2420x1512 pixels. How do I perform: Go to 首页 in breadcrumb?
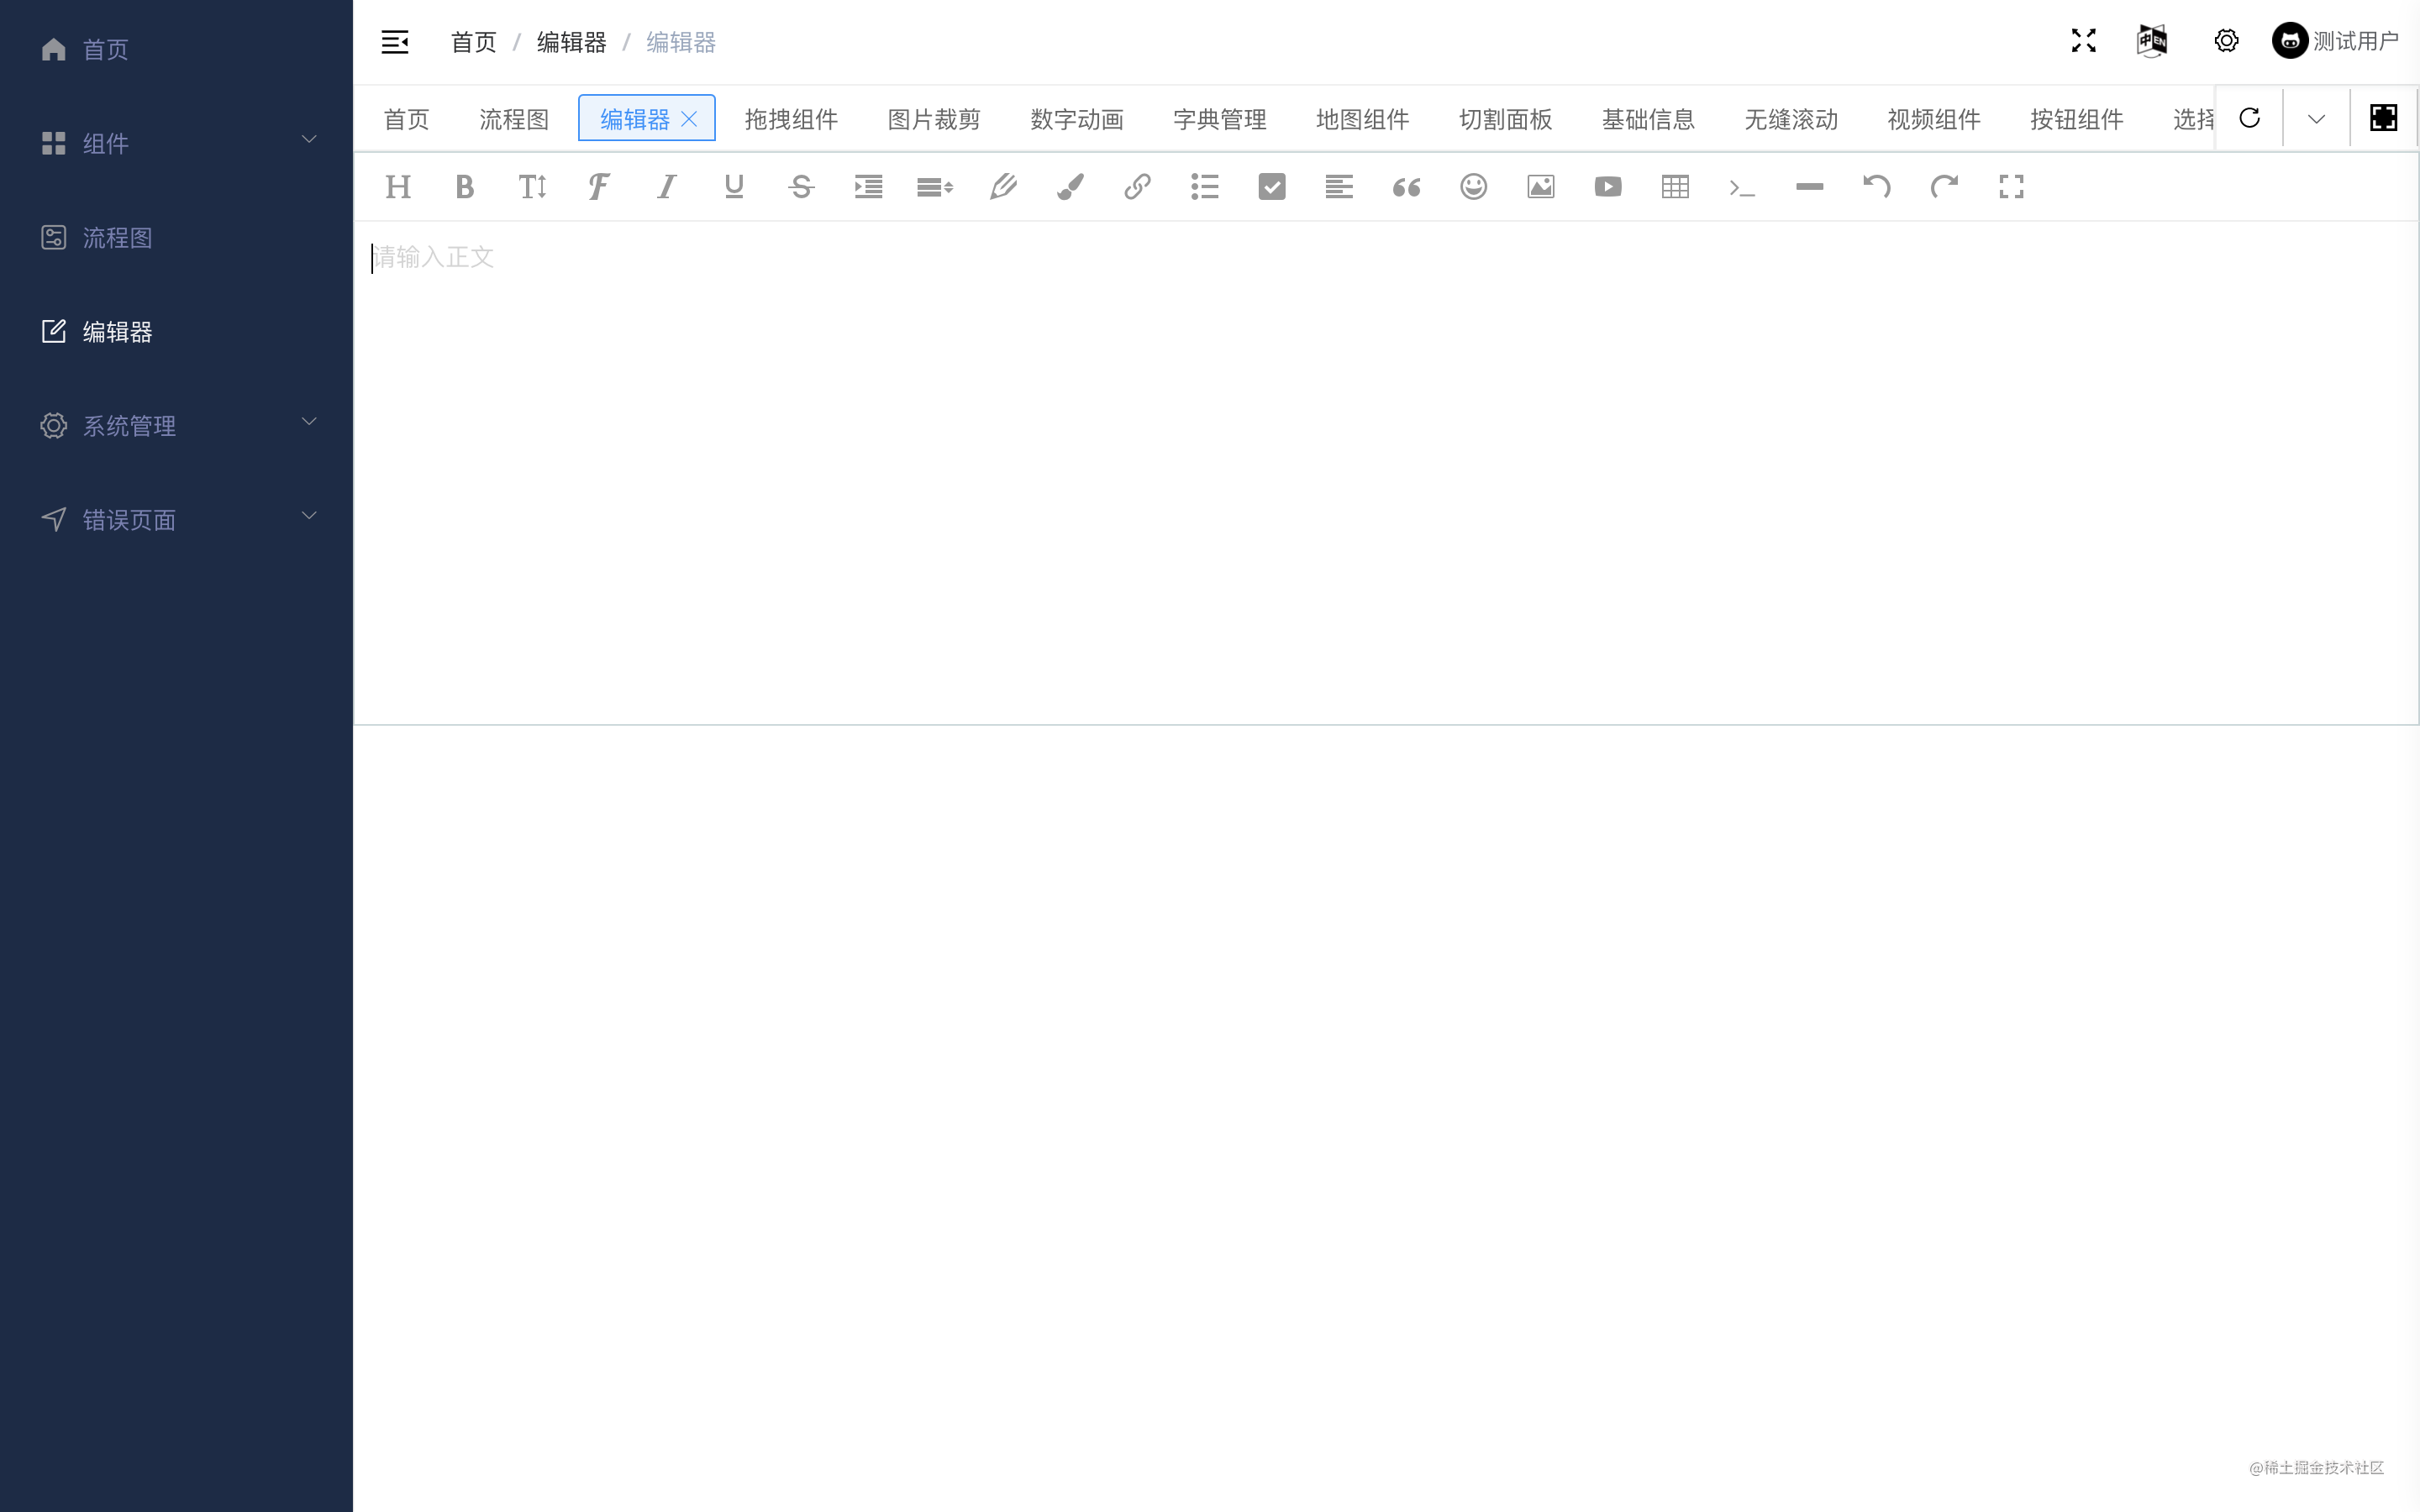[473, 42]
